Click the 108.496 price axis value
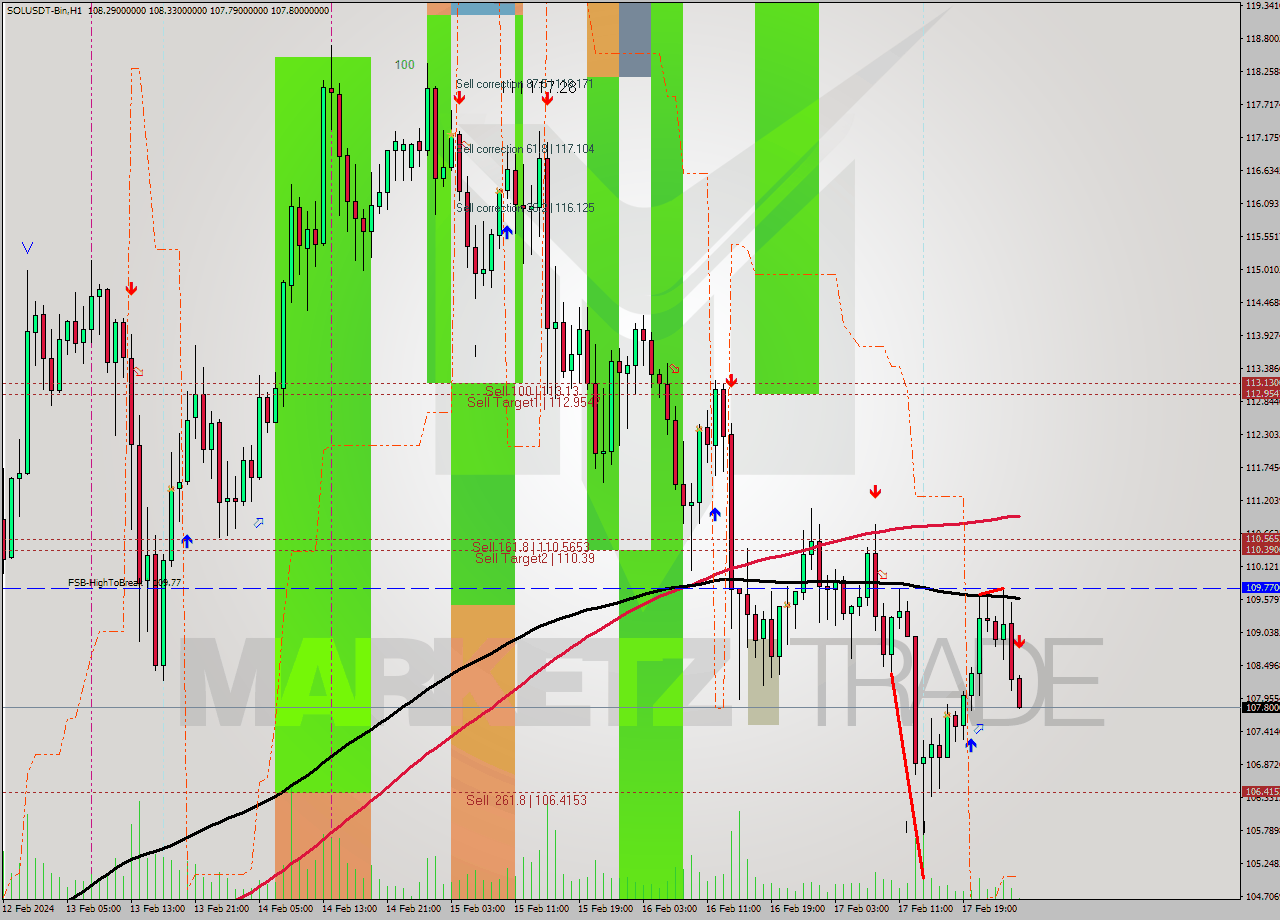 [1262, 665]
